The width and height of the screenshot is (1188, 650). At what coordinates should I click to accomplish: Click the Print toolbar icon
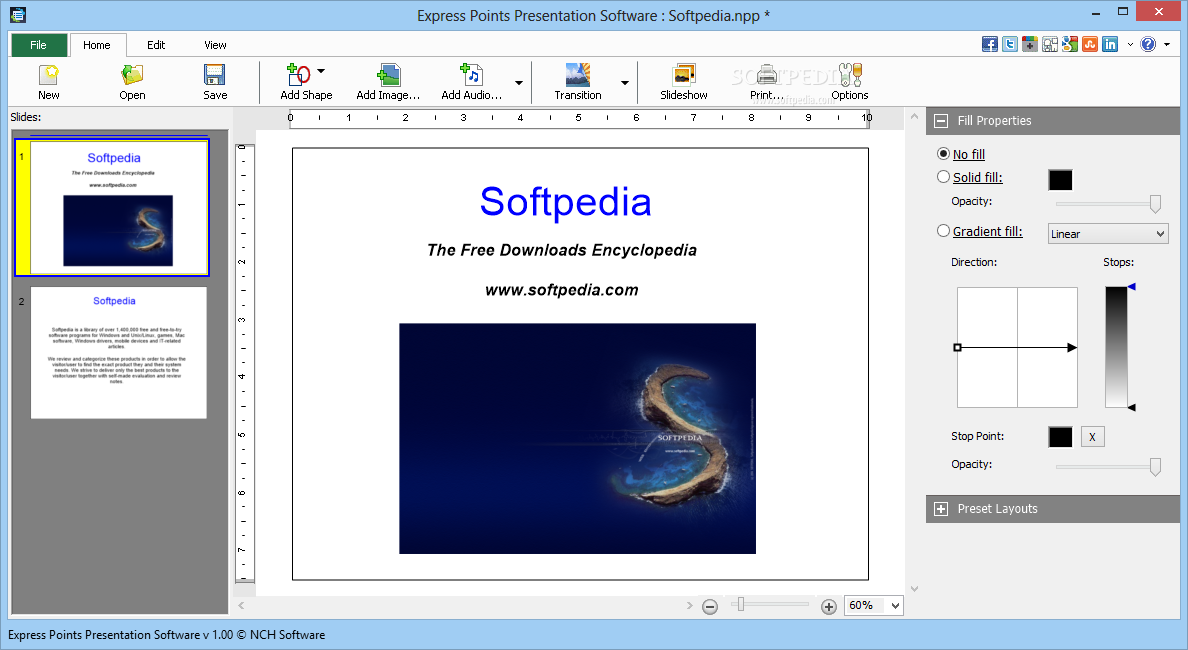767,74
